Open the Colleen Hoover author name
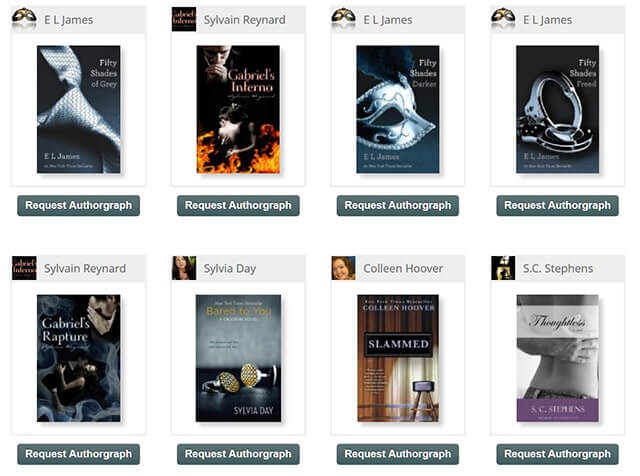Image resolution: width=640 pixels, height=476 pixels. (x=403, y=268)
